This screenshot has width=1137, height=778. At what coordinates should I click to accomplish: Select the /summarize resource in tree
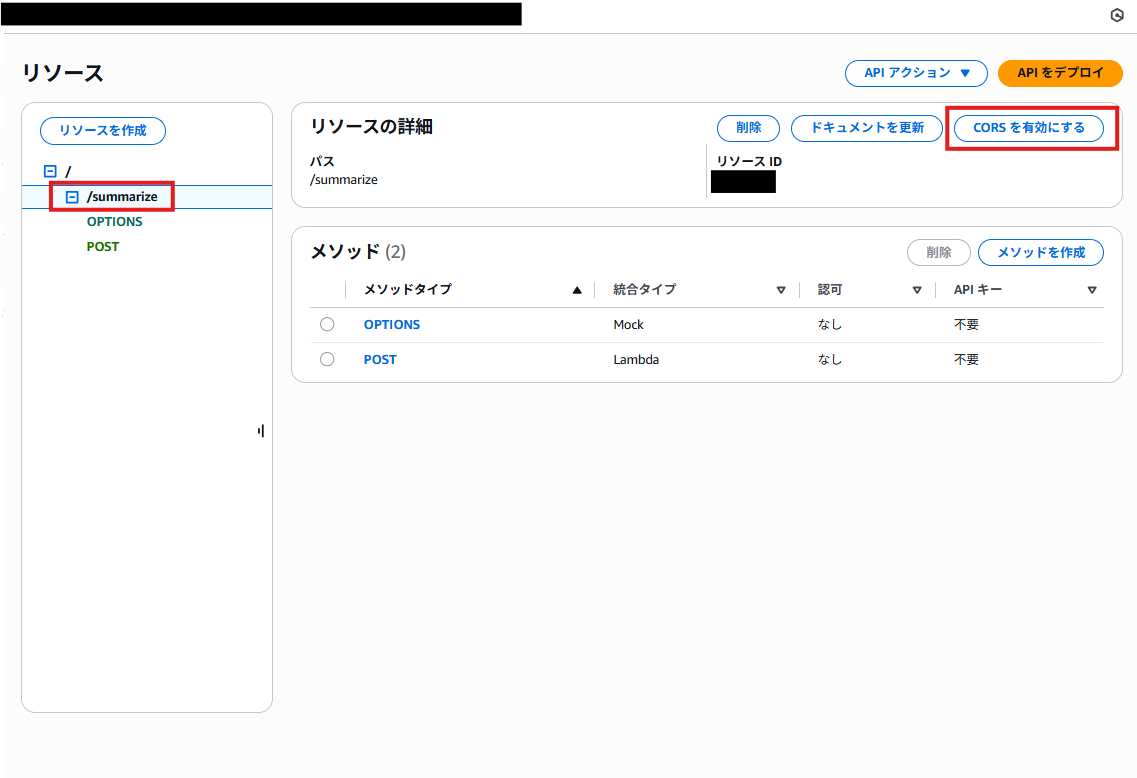(122, 196)
